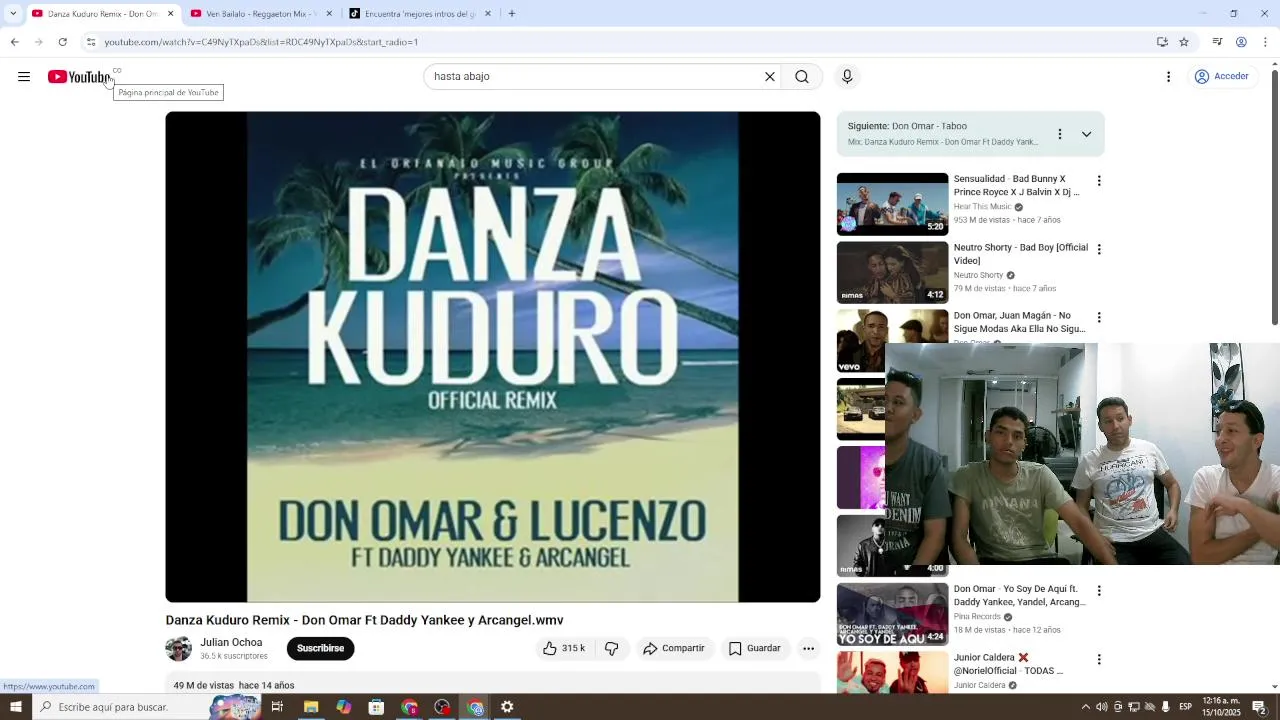
Task: Switch to 'Ven Bailalo - Reggaeton Mix' tab
Action: (260, 14)
